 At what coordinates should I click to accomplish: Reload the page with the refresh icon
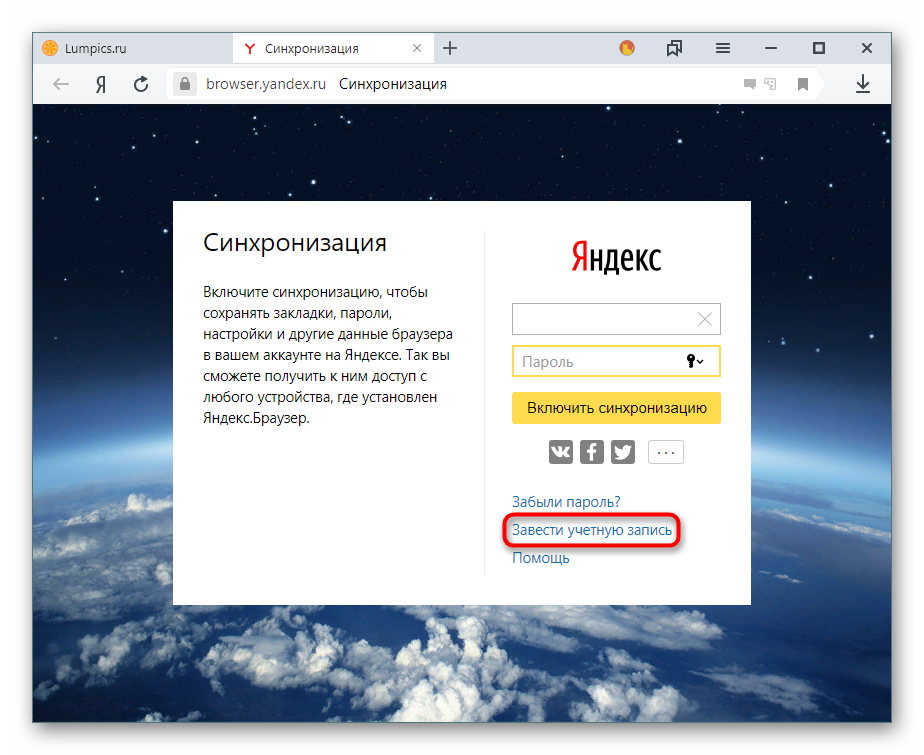(141, 85)
